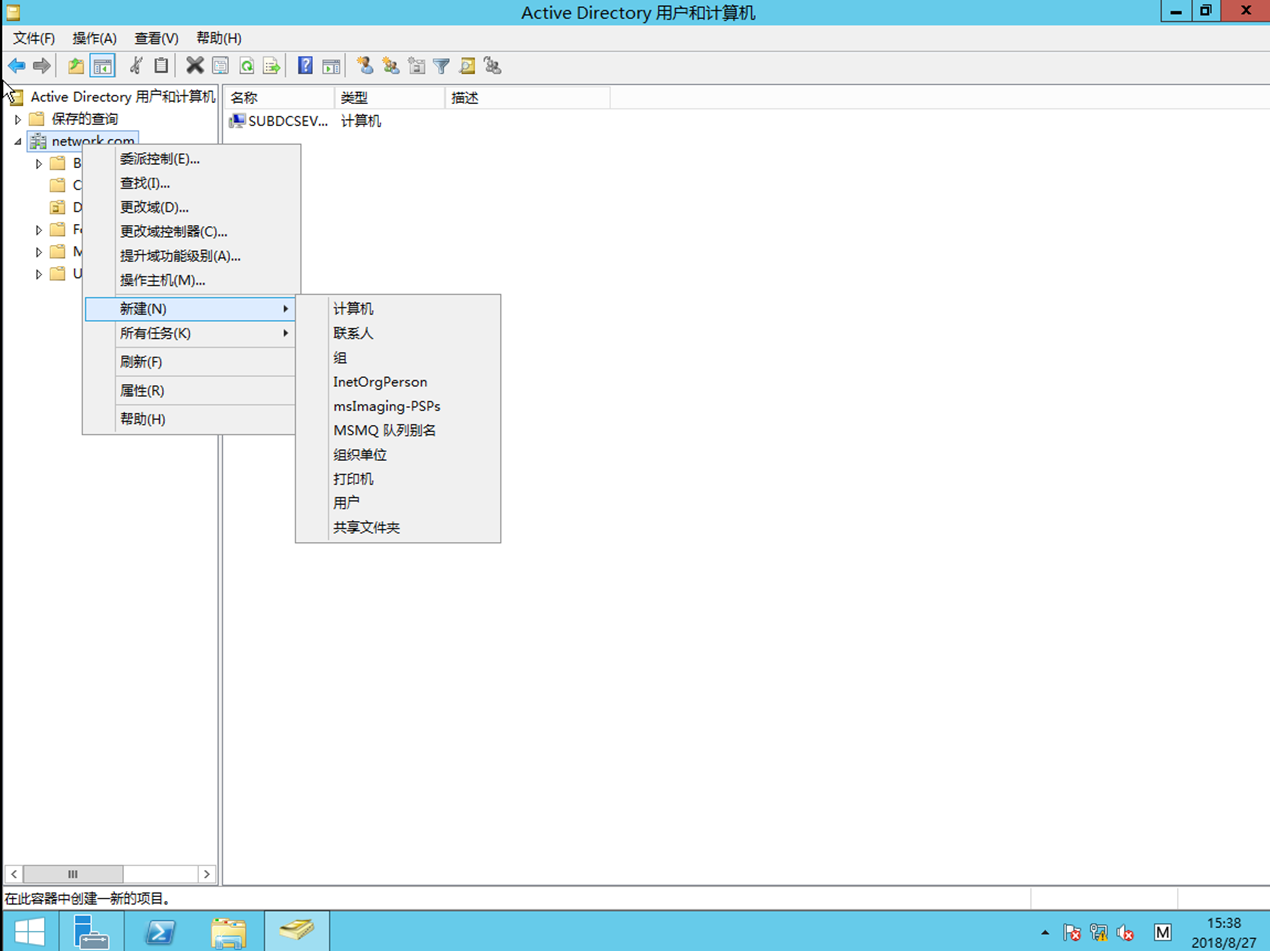This screenshot has width=1270, height=951.
Task: Click 提升域功能级别(A)... menu entry
Action: point(191,256)
